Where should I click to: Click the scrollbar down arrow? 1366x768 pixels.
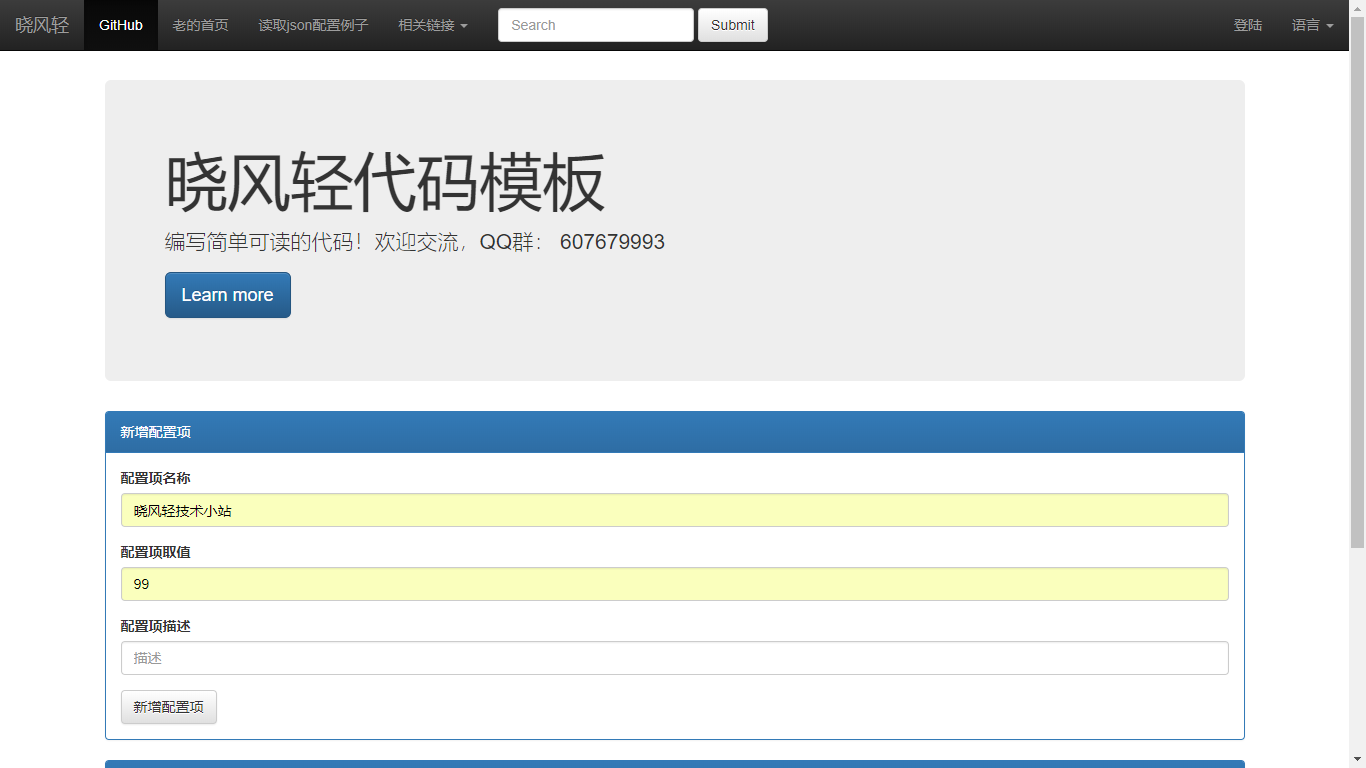(x=1357, y=759)
